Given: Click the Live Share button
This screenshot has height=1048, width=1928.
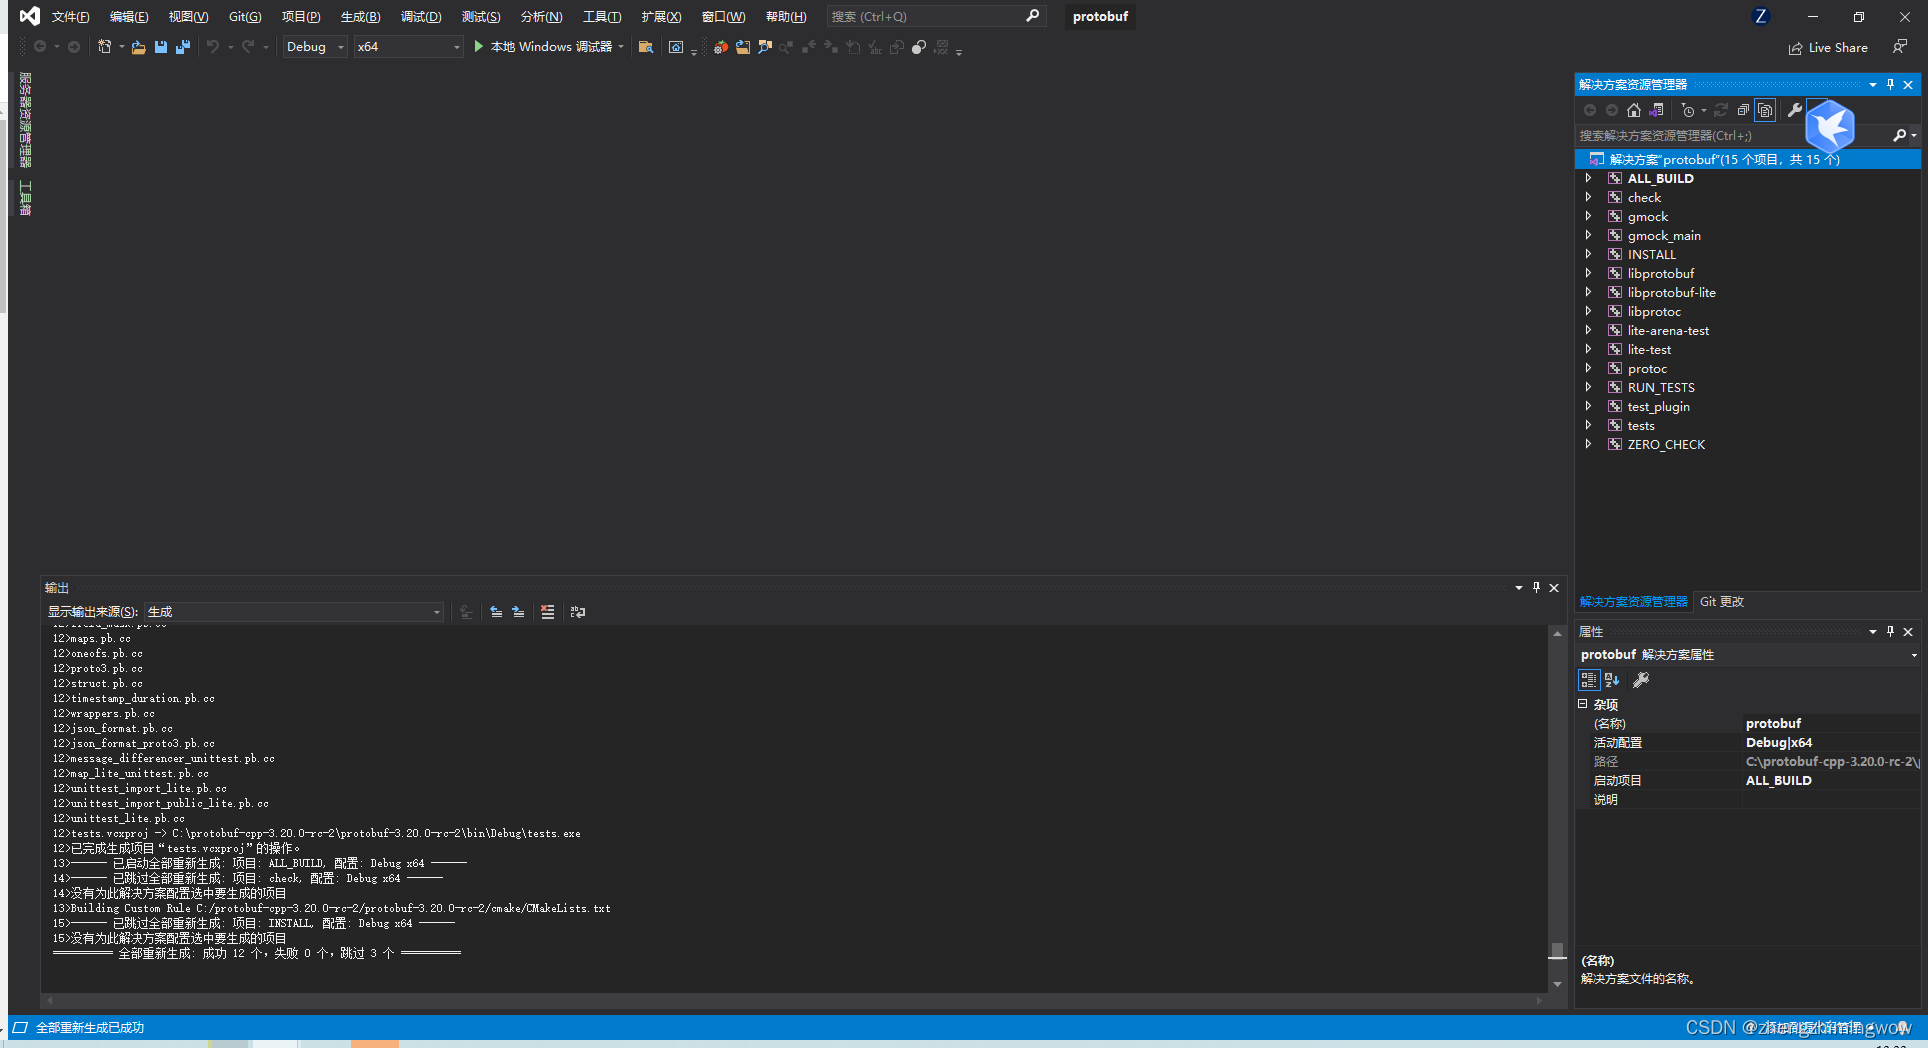Looking at the screenshot, I should [x=1828, y=47].
